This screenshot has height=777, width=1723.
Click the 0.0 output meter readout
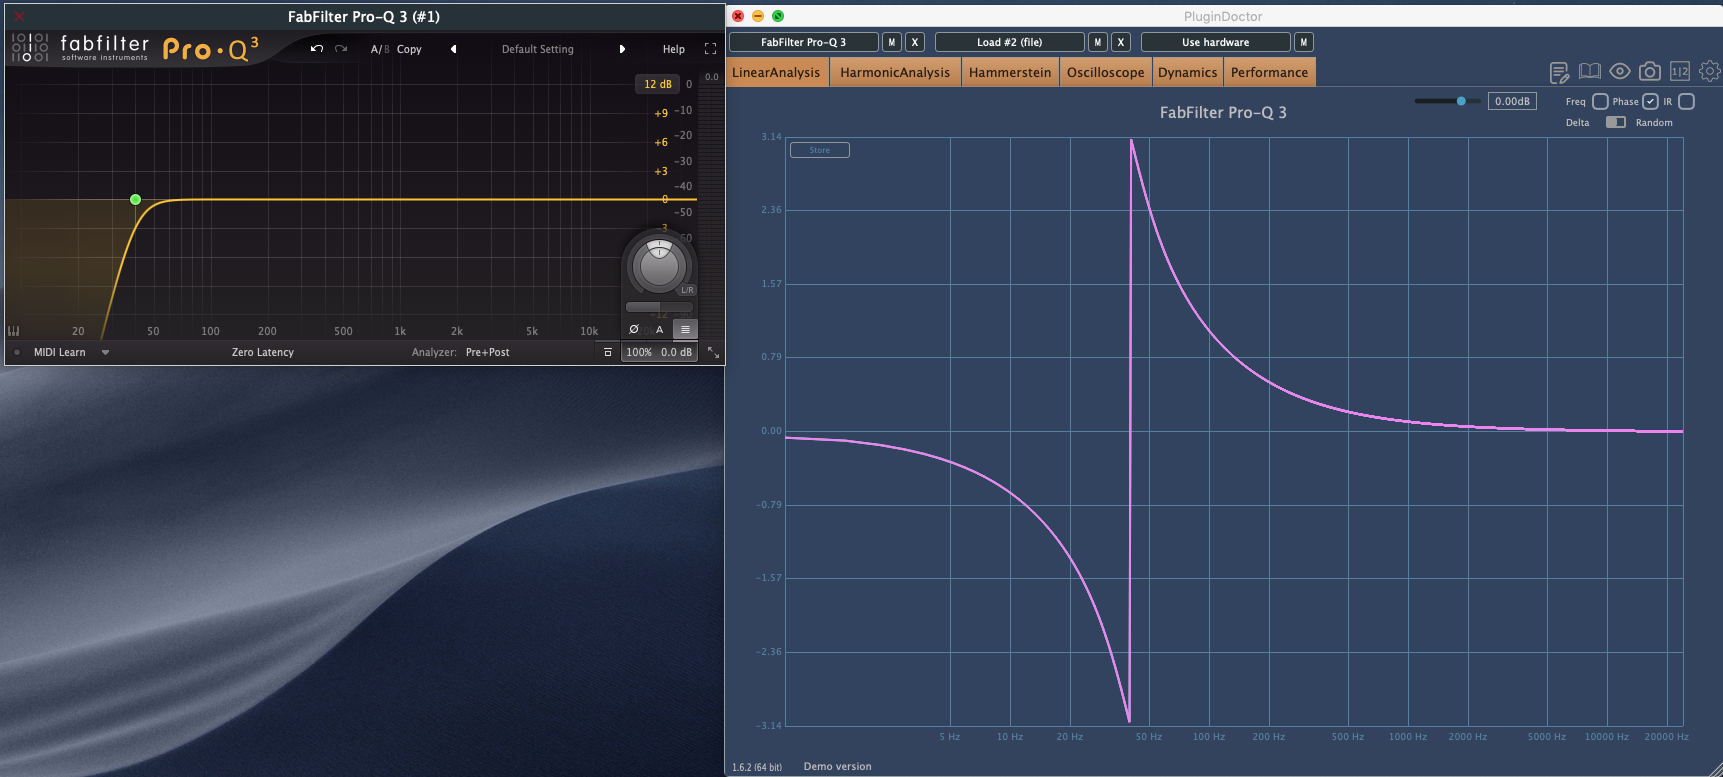pos(711,77)
